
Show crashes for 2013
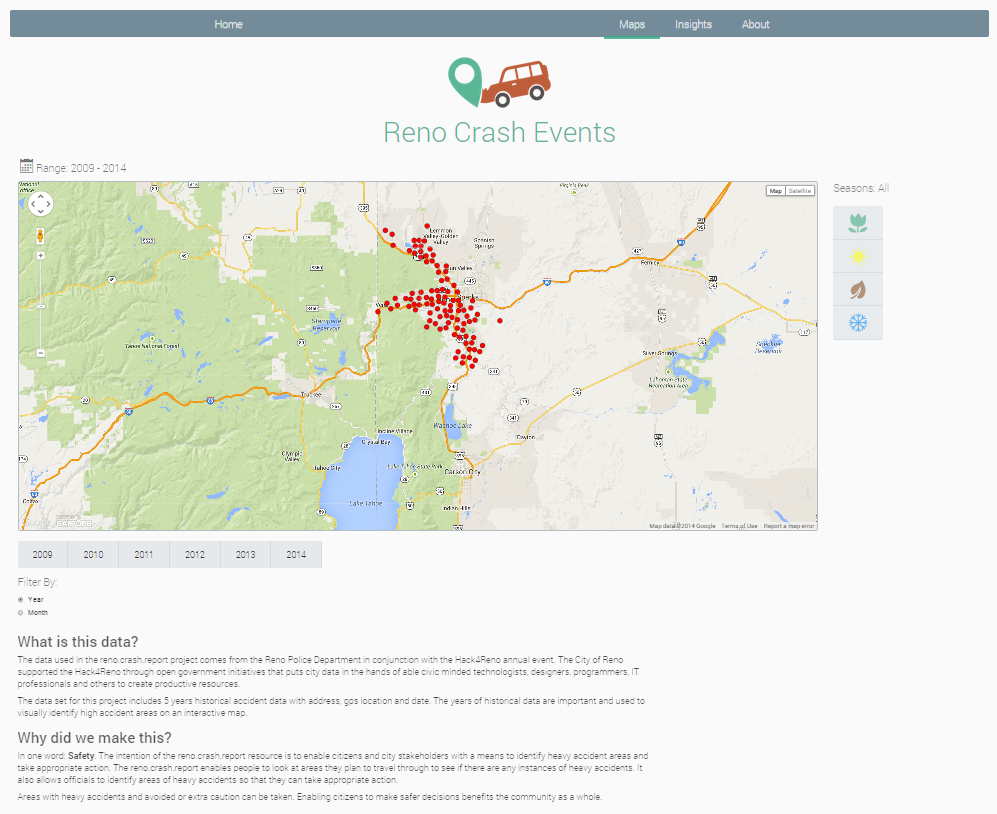point(245,555)
